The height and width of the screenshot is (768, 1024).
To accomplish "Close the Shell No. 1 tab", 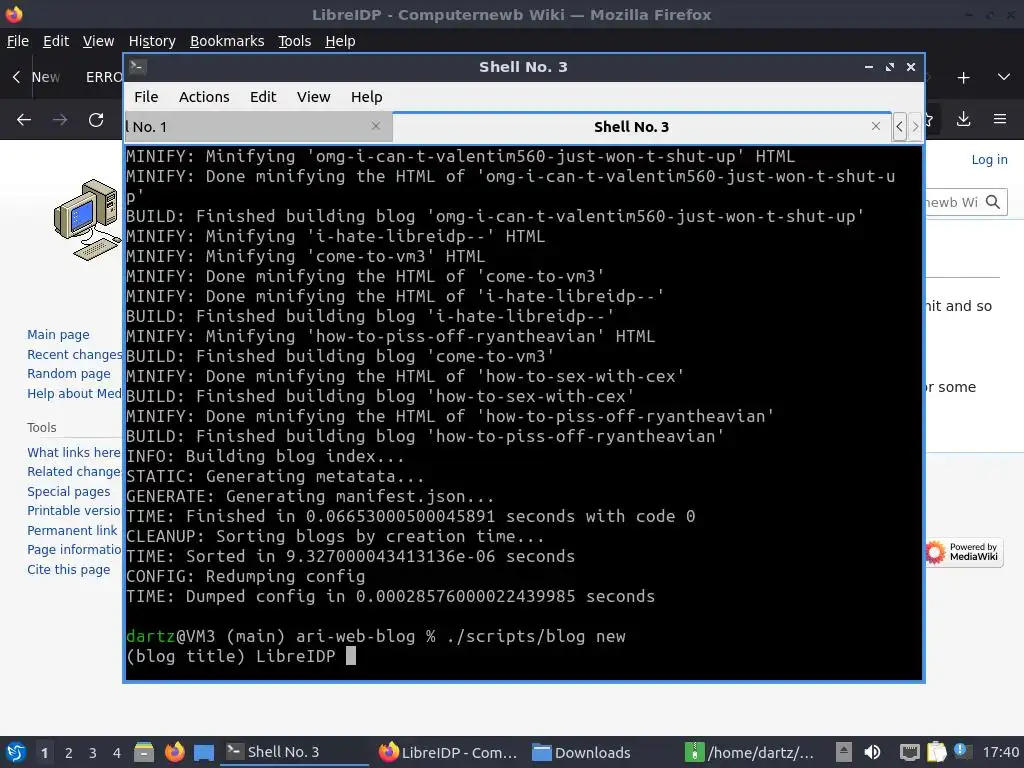I will [x=376, y=126].
